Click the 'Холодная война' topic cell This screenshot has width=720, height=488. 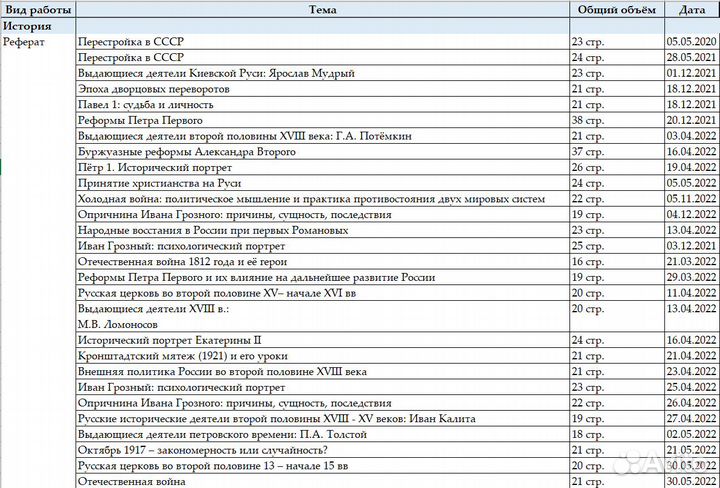tap(322, 199)
